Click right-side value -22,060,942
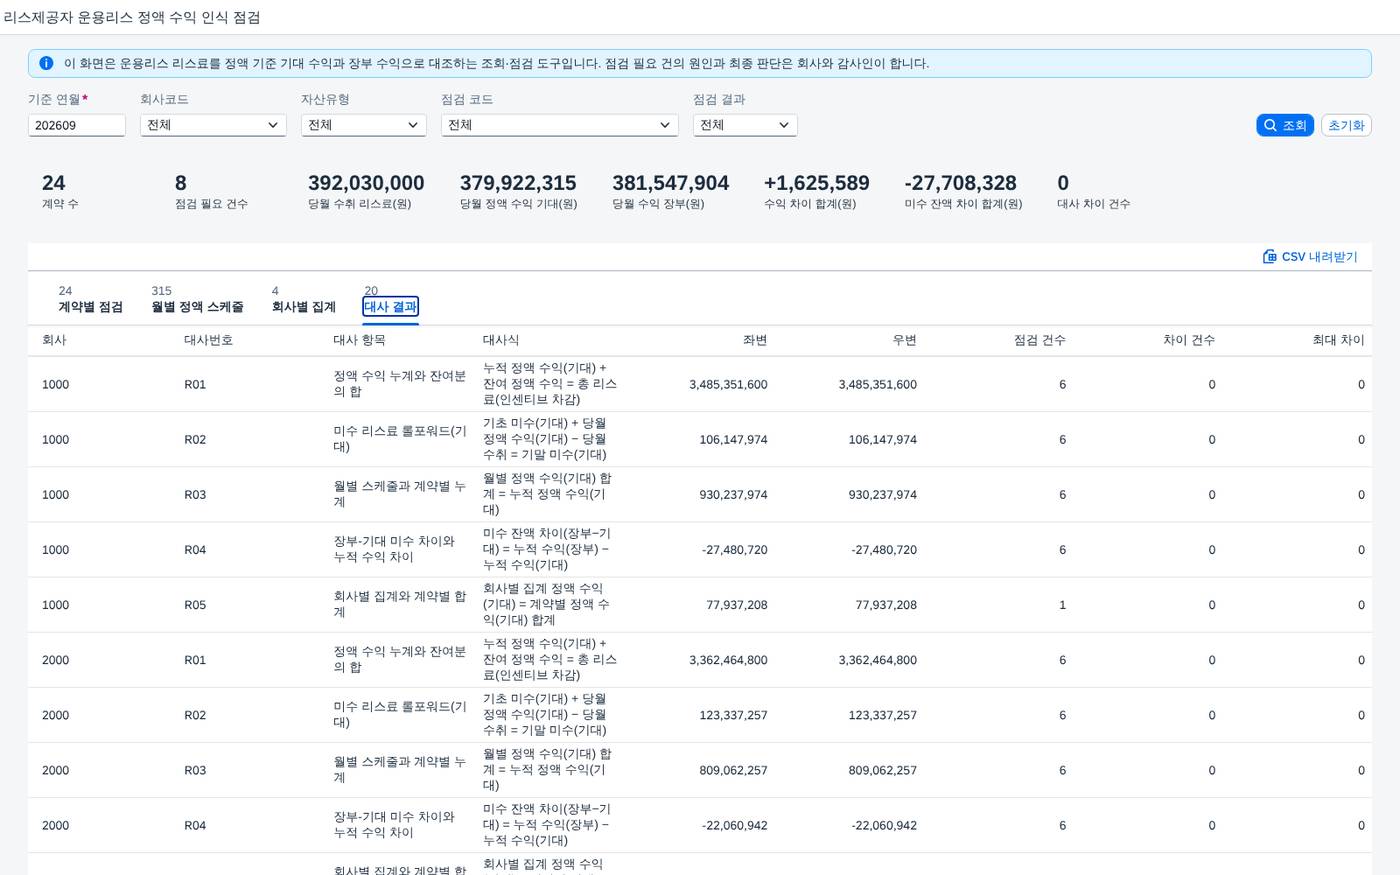 [884, 824]
